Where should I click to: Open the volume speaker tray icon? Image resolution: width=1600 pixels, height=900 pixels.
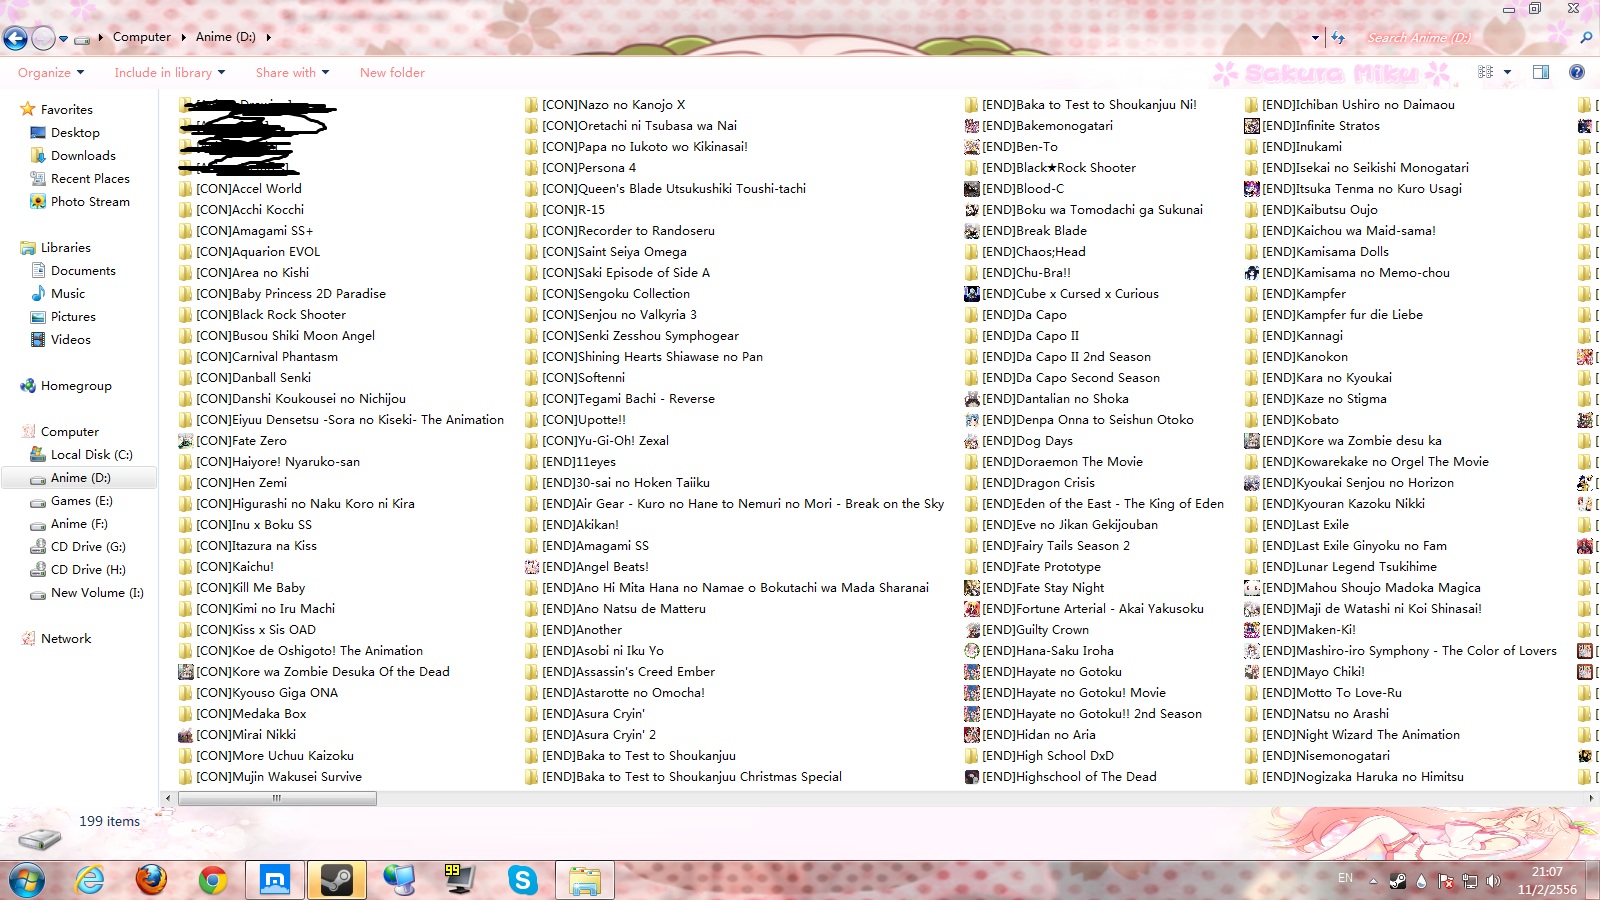1493,881
